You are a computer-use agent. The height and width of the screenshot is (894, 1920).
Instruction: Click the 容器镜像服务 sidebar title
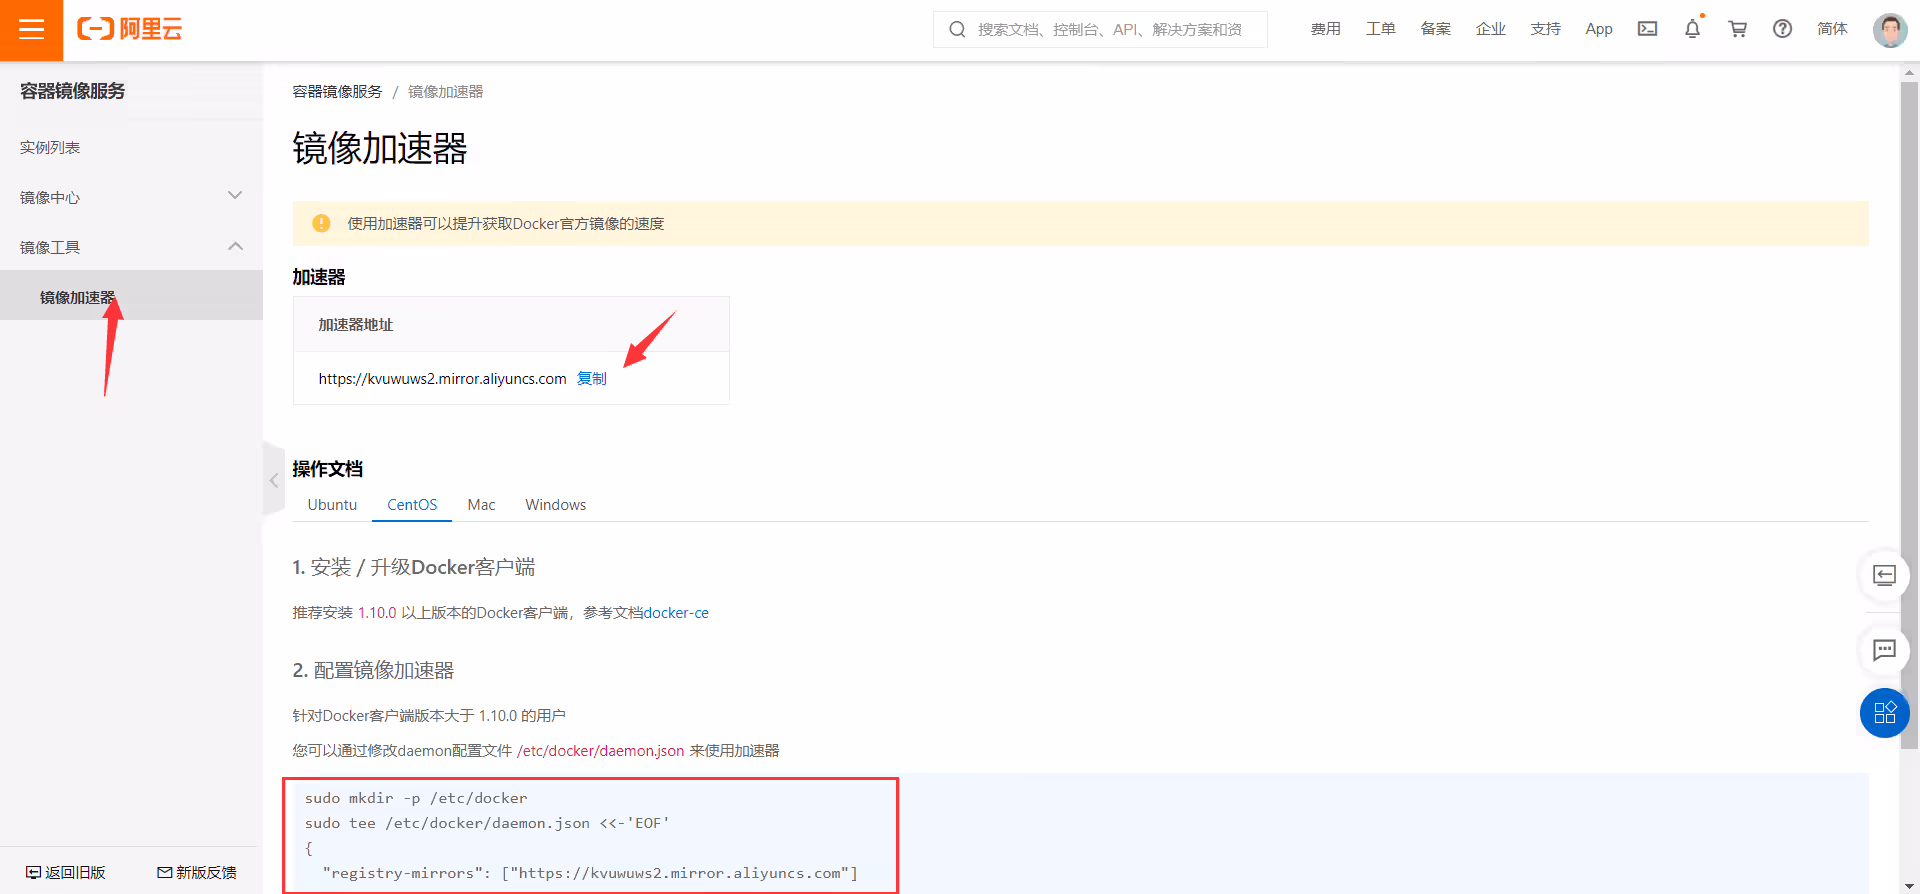tap(72, 91)
